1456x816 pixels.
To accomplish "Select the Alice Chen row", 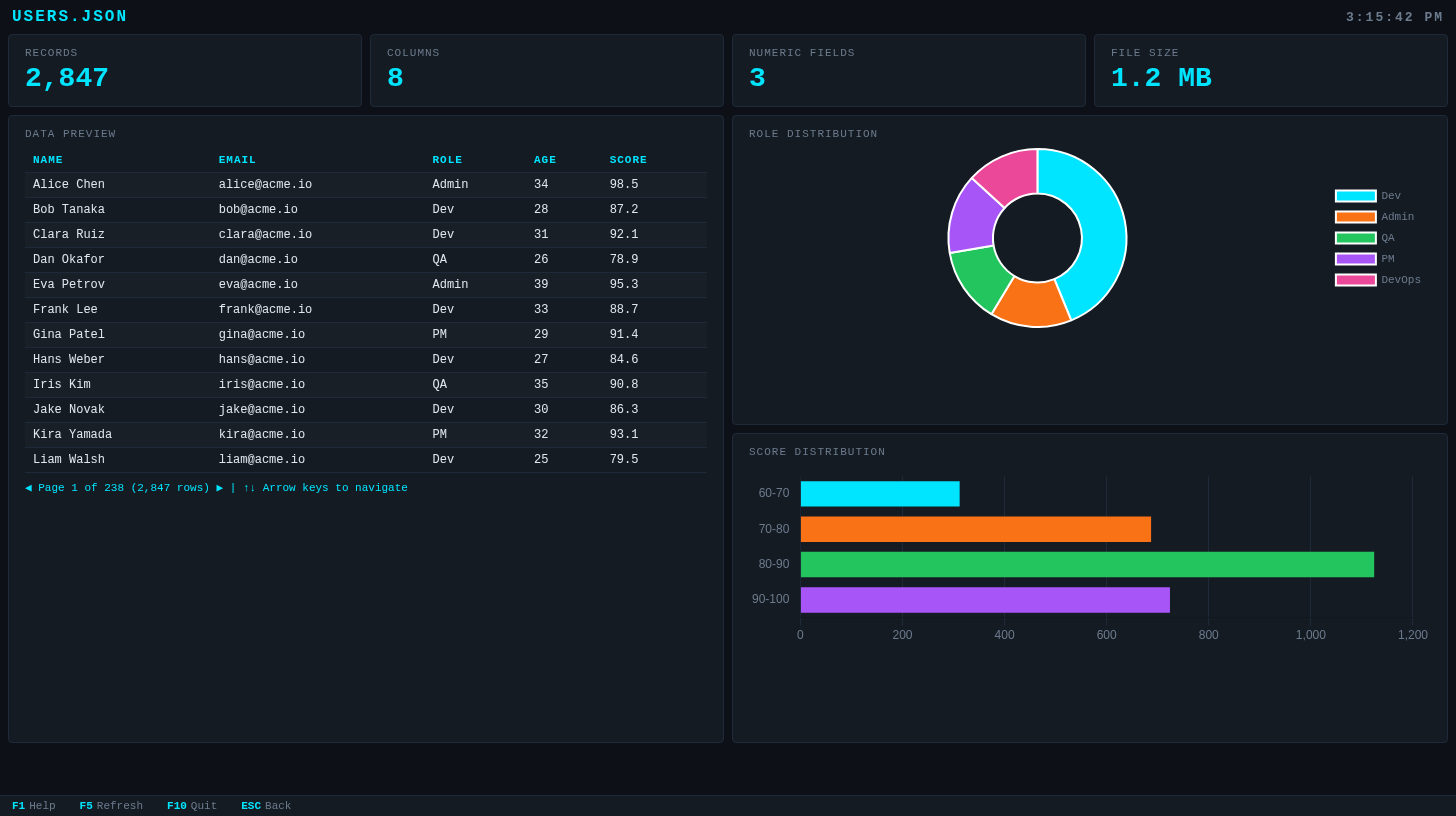I will click(x=300, y=184).
